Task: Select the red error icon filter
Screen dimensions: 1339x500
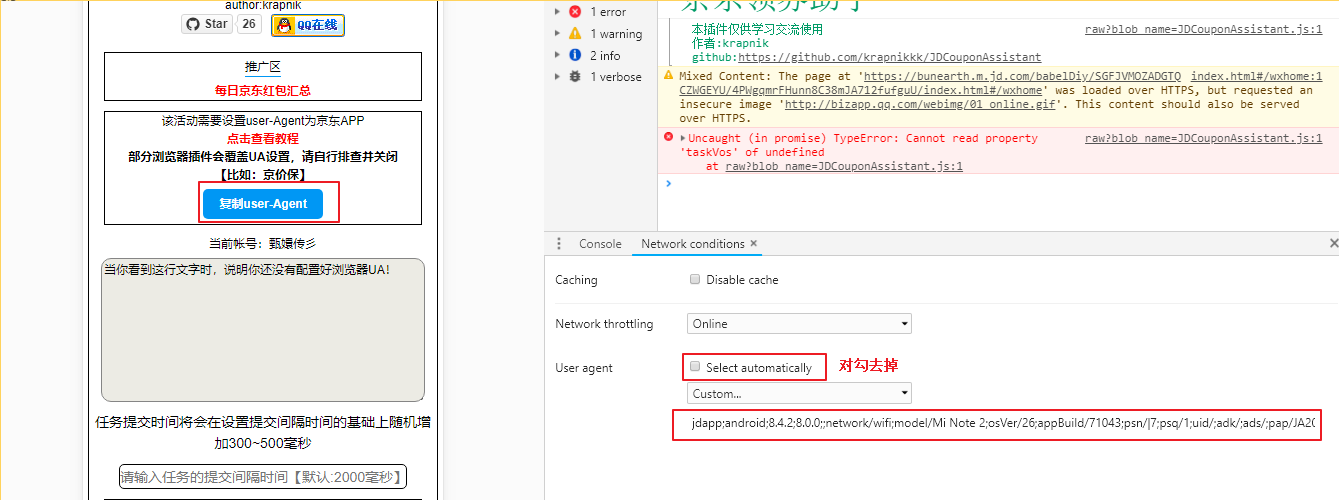Action: point(575,12)
